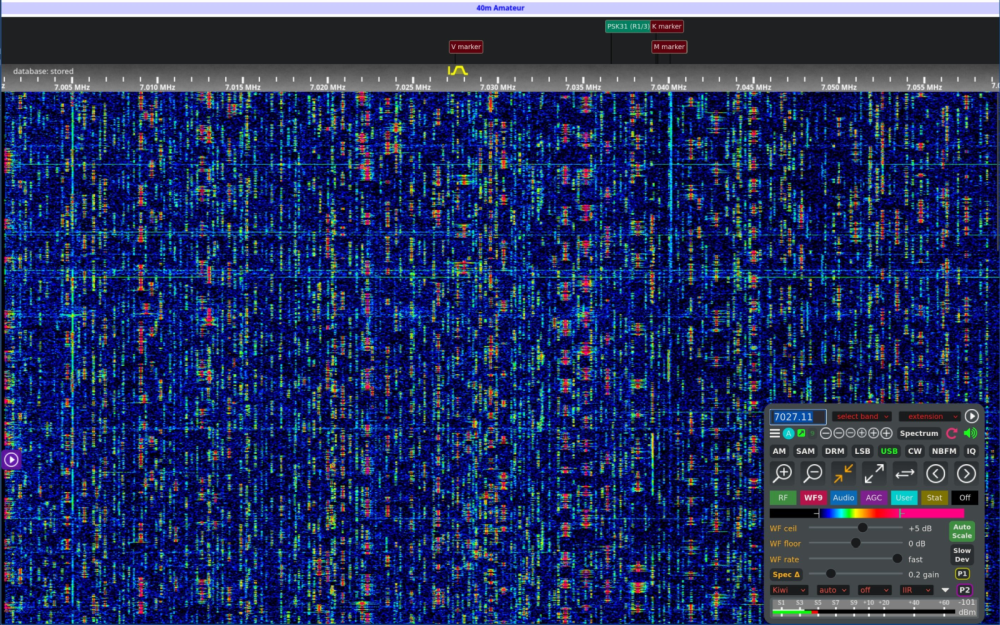This screenshot has height=625, width=1000.
Task: Open the select band dropdown
Action: pos(861,416)
